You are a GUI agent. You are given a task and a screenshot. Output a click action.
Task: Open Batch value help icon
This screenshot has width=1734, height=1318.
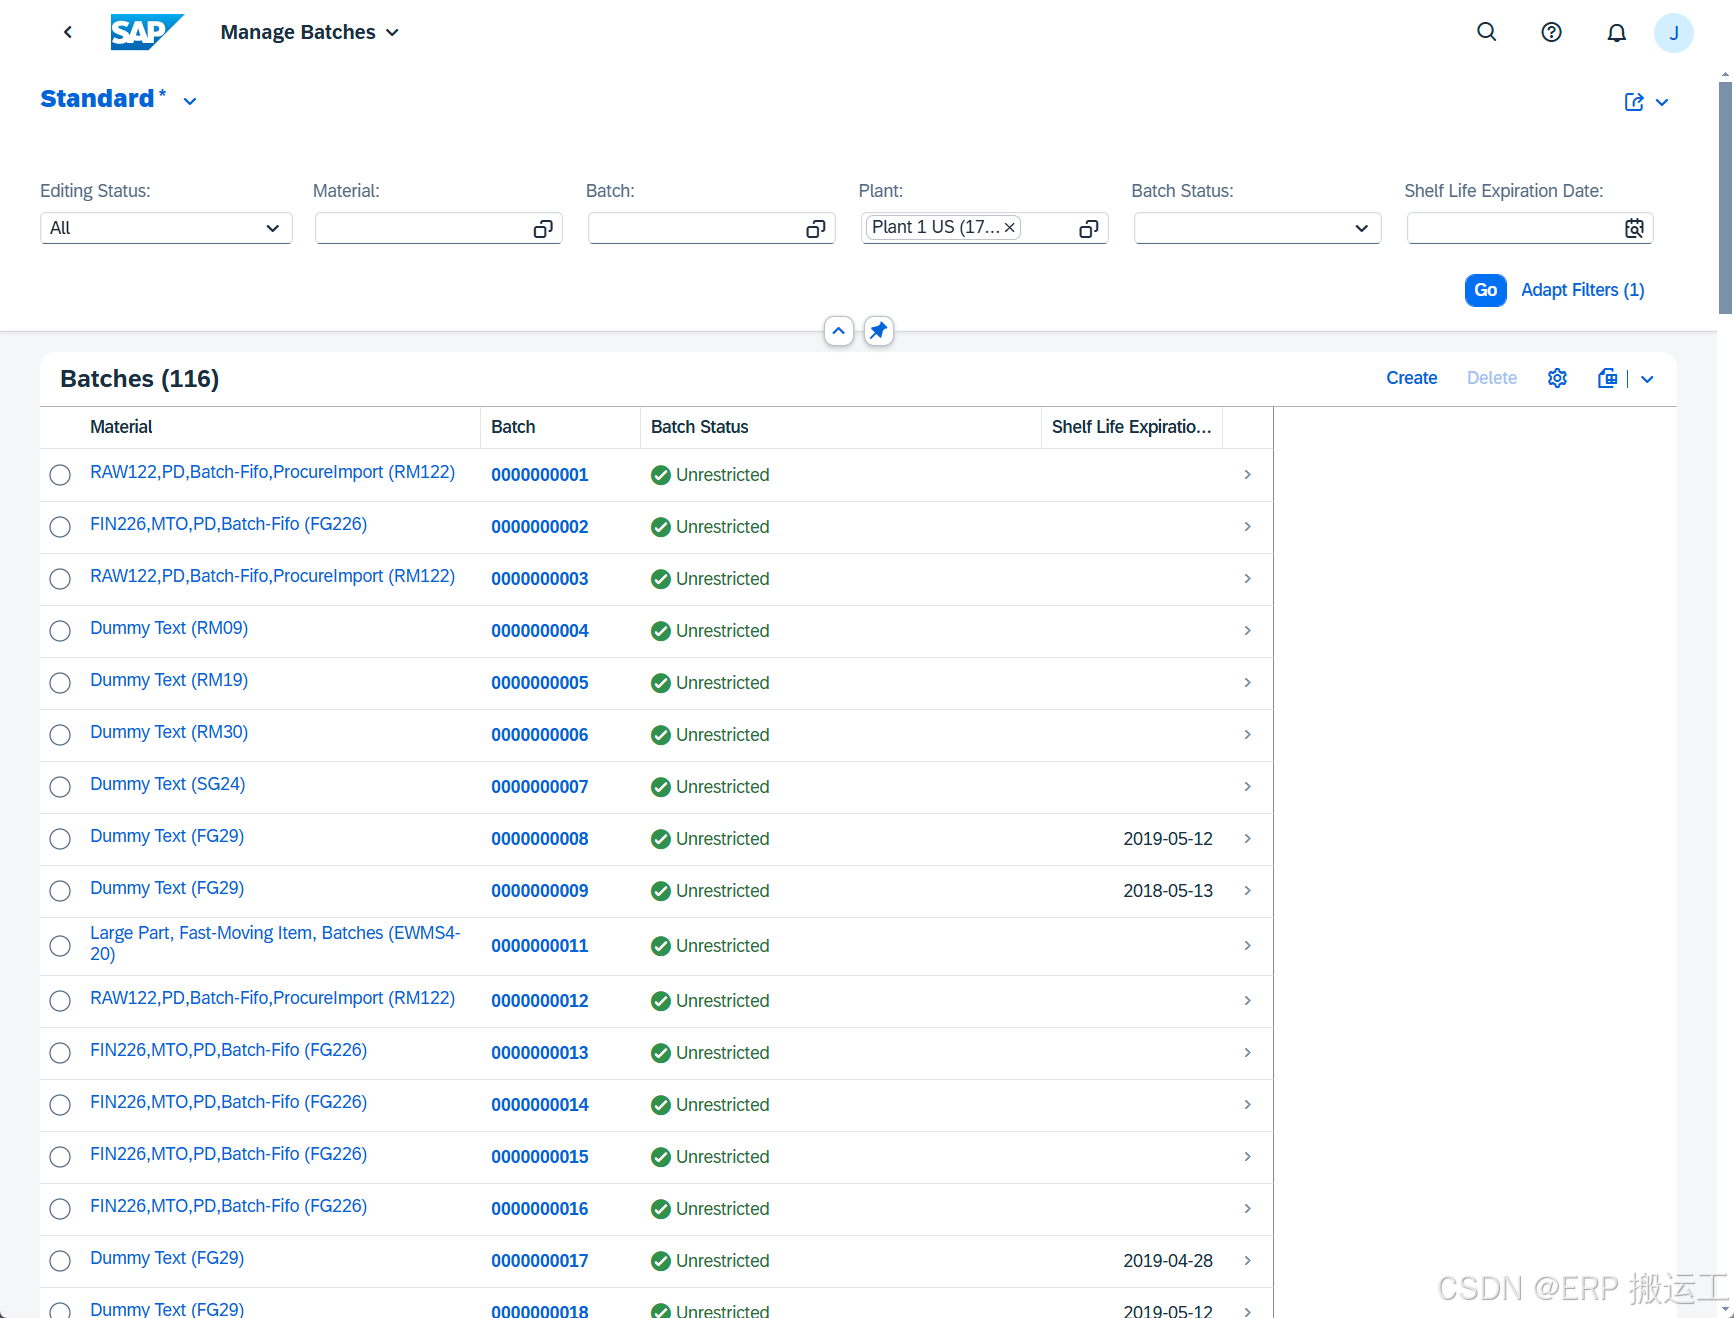pyautogui.click(x=816, y=229)
